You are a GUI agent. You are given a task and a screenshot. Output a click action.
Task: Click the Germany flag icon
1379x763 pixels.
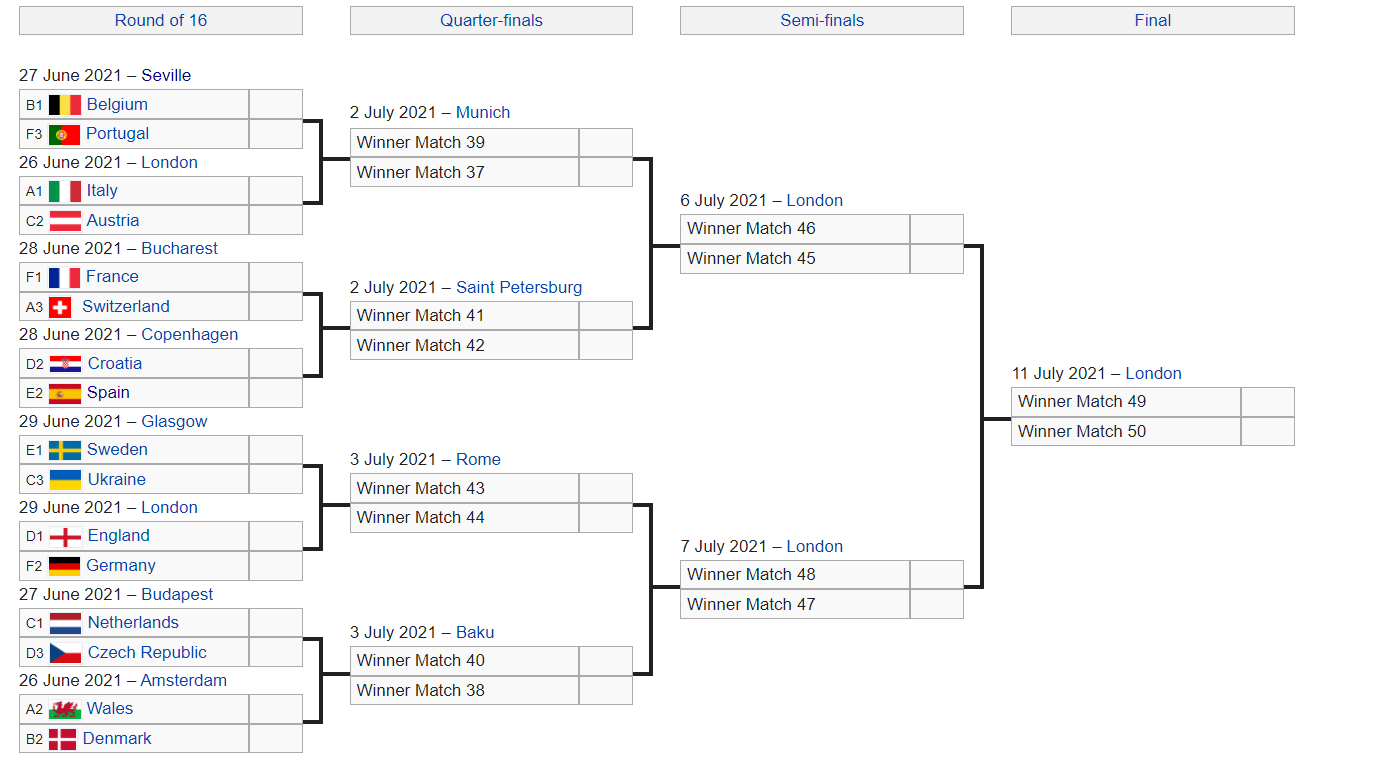tap(65, 566)
